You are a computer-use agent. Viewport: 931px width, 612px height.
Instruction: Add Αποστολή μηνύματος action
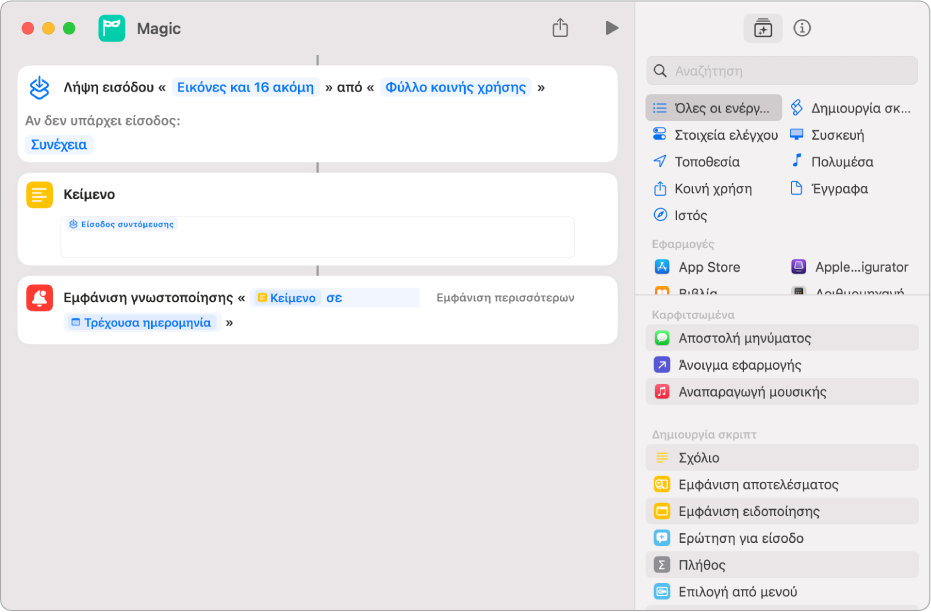782,338
